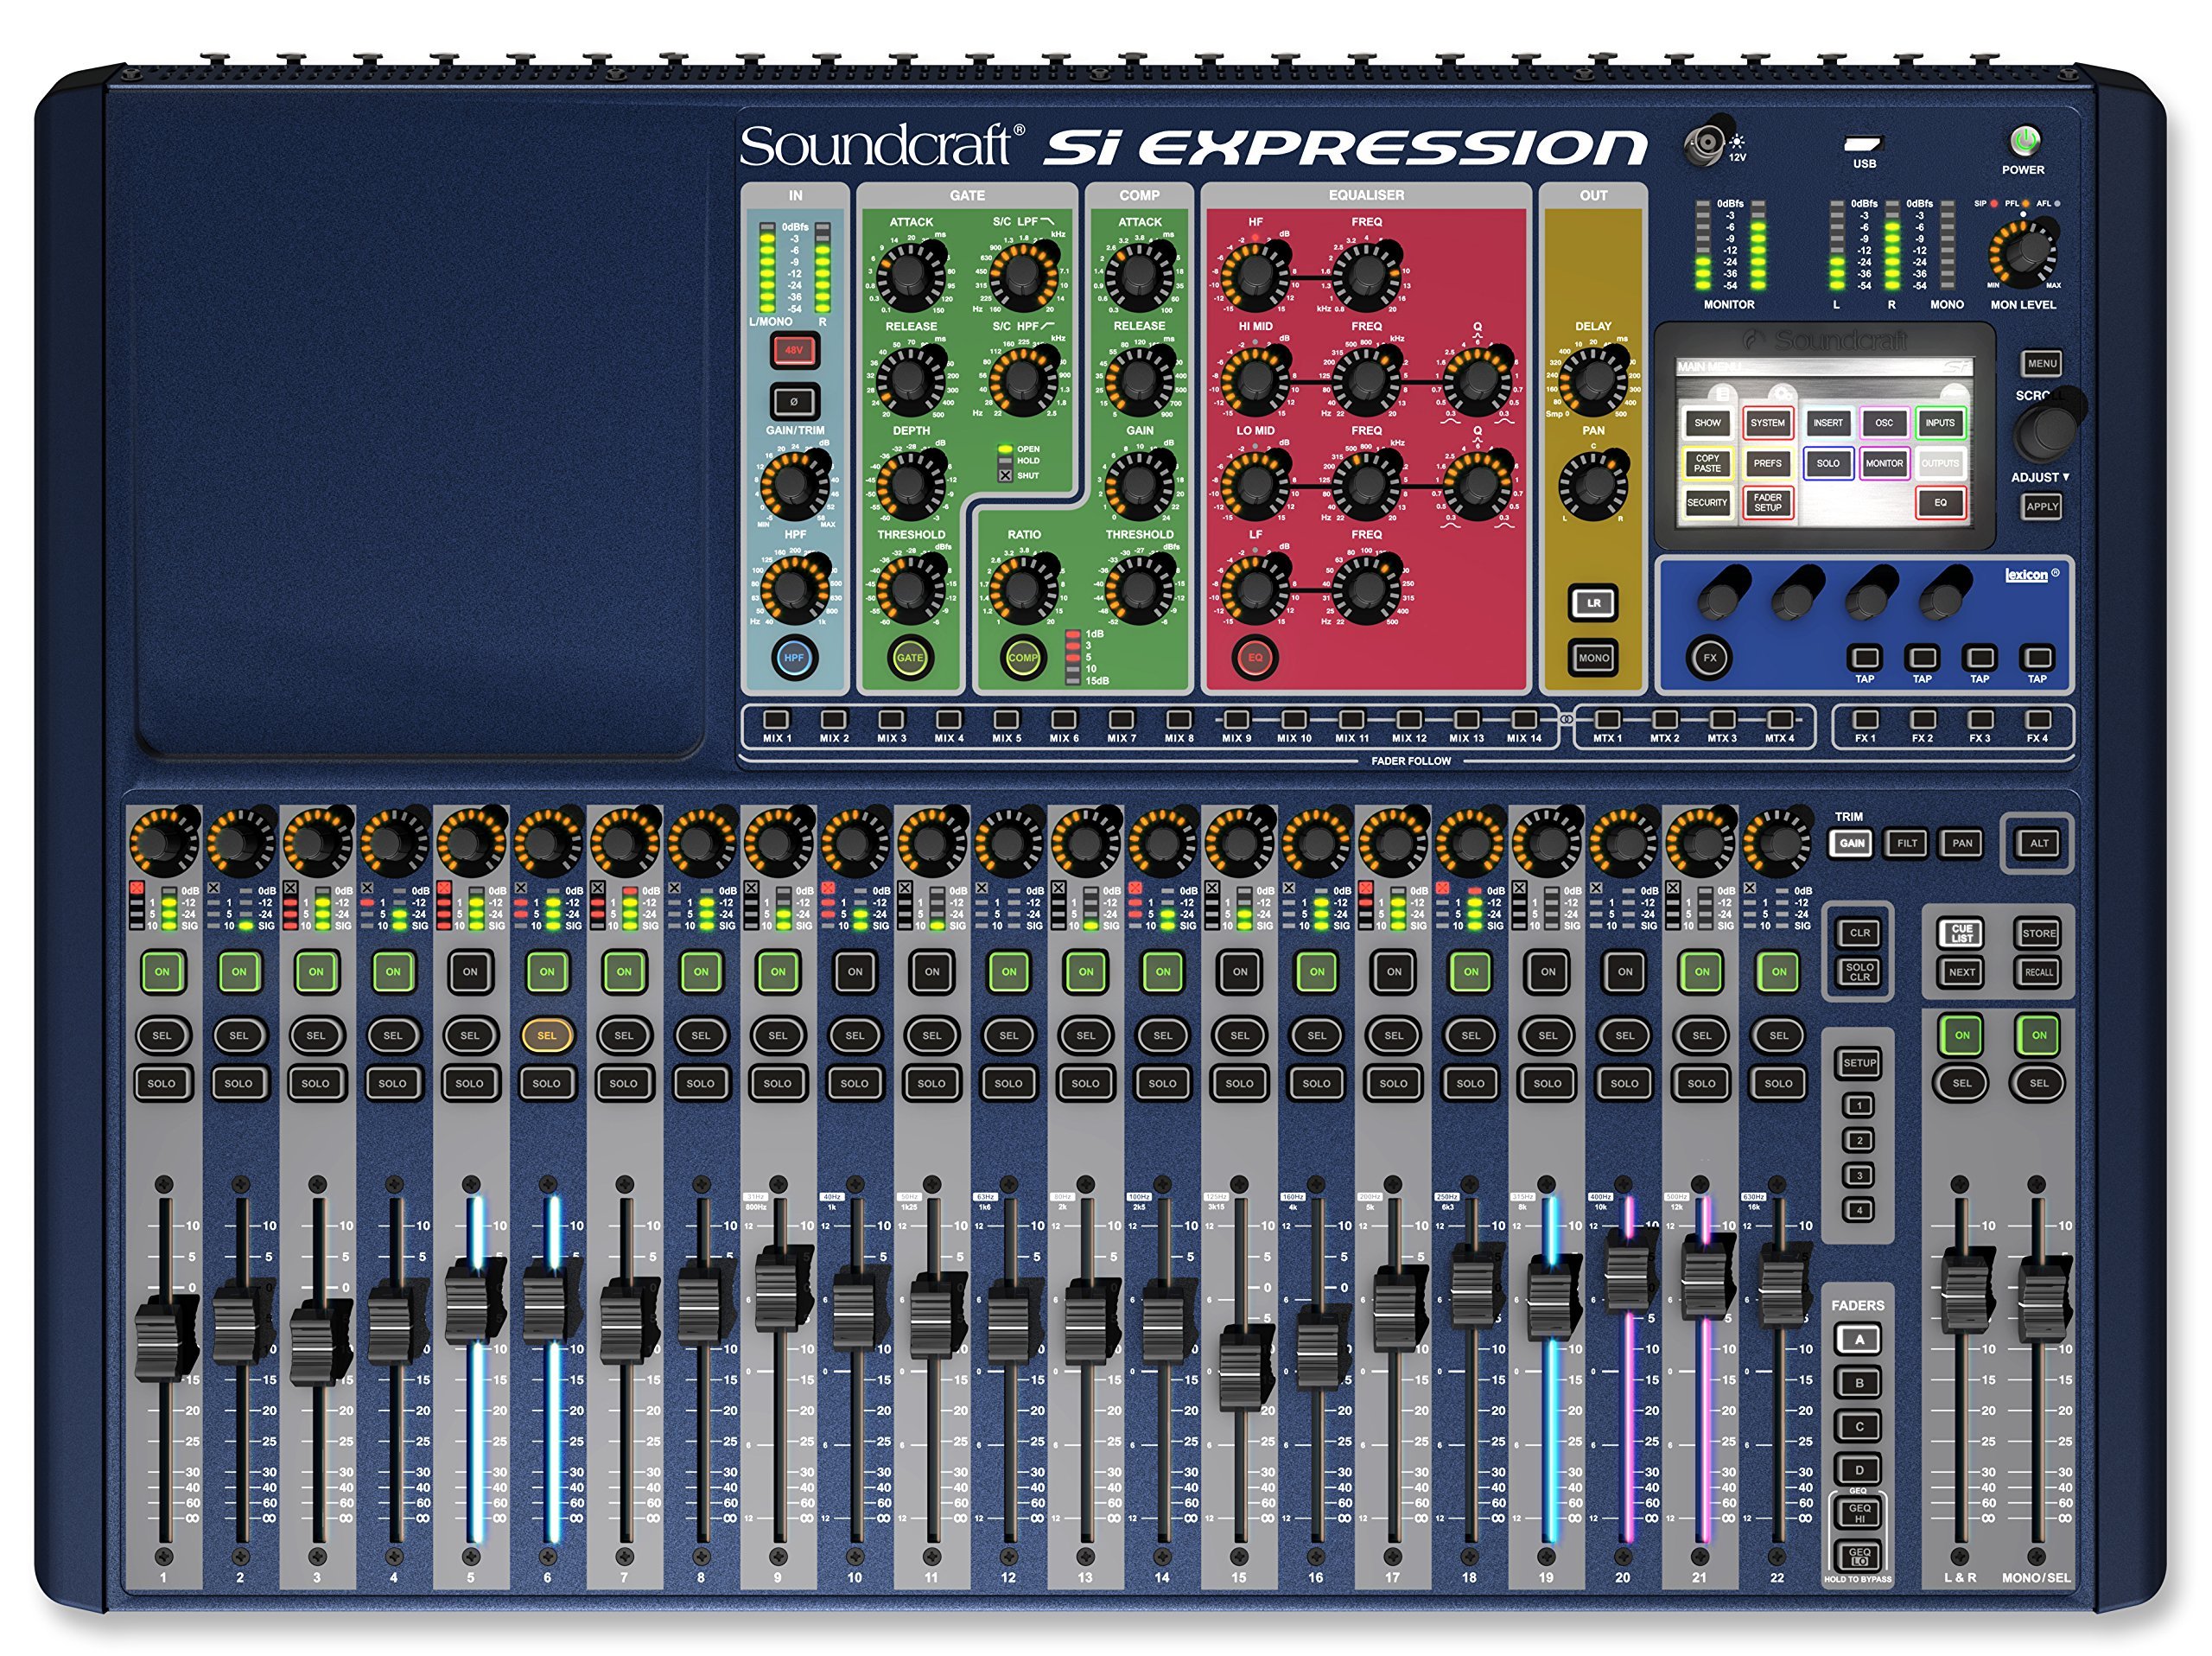Click the SOLO button on channel 22
This screenshot has width=2212, height=1656.
(1779, 1083)
